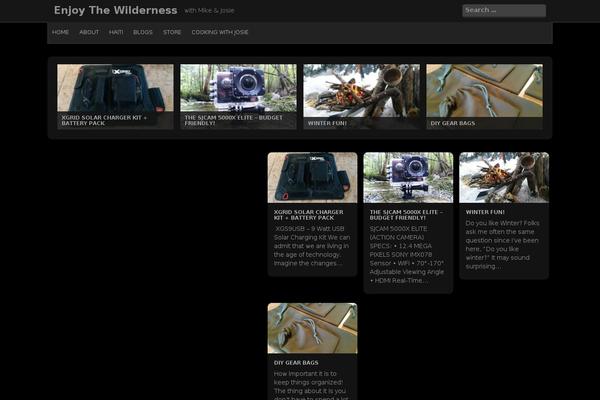Open the Enjoy The Wilderness site title
This screenshot has width=600, height=400.
tap(116, 10)
